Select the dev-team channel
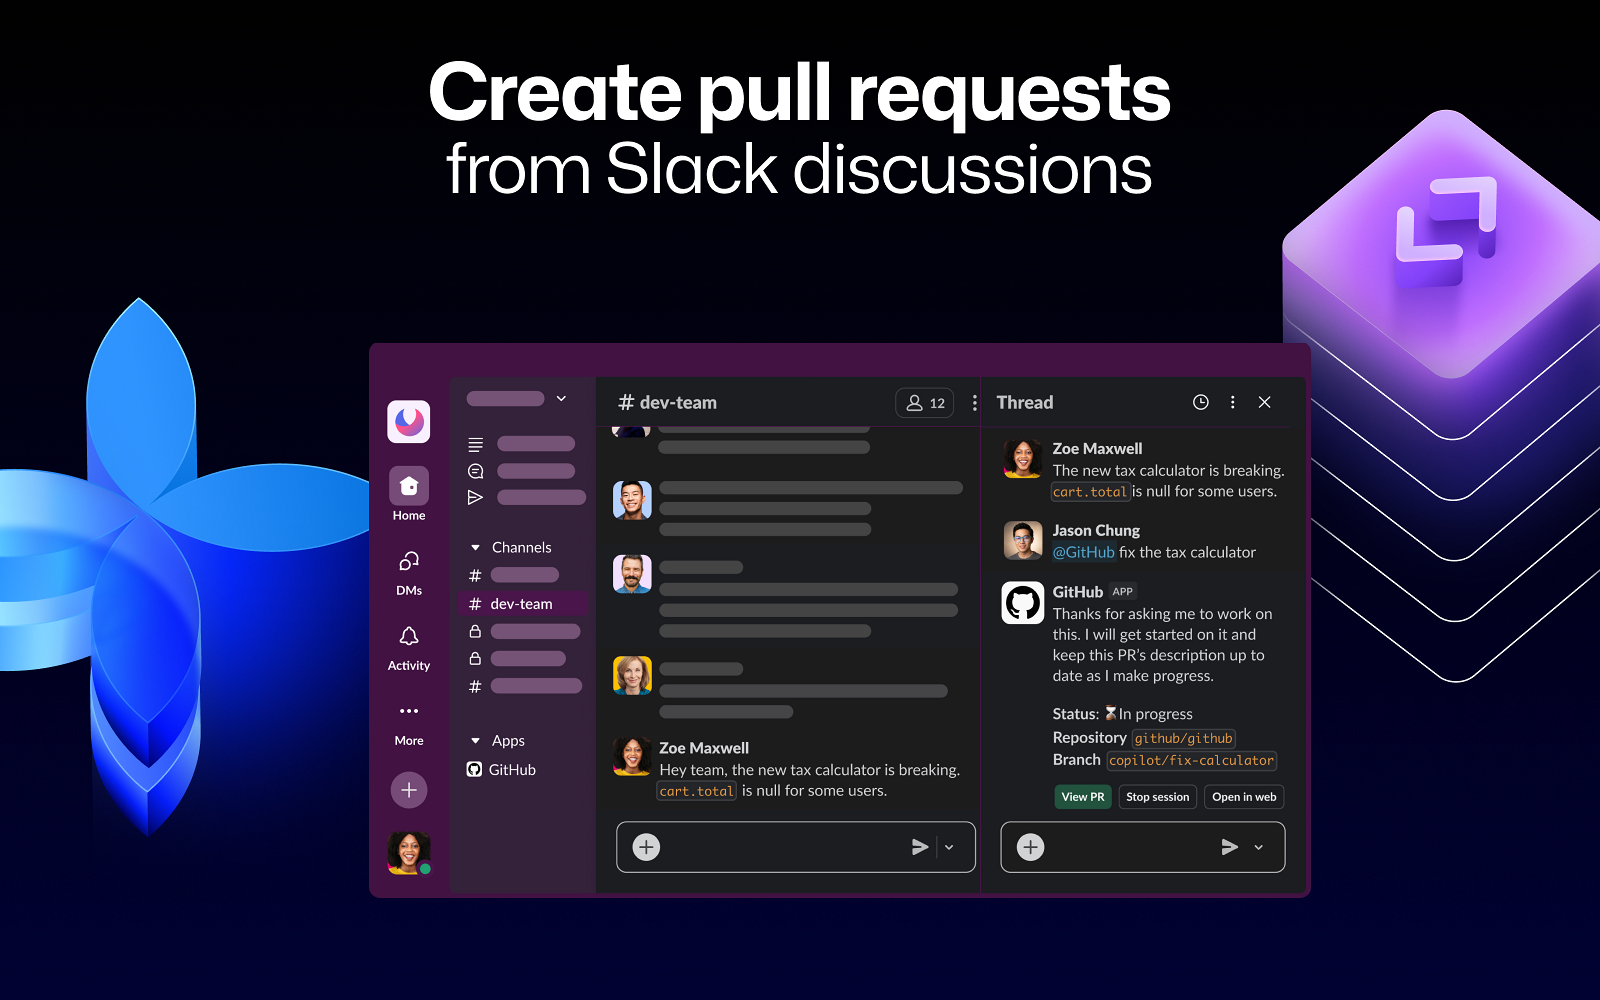 523,604
